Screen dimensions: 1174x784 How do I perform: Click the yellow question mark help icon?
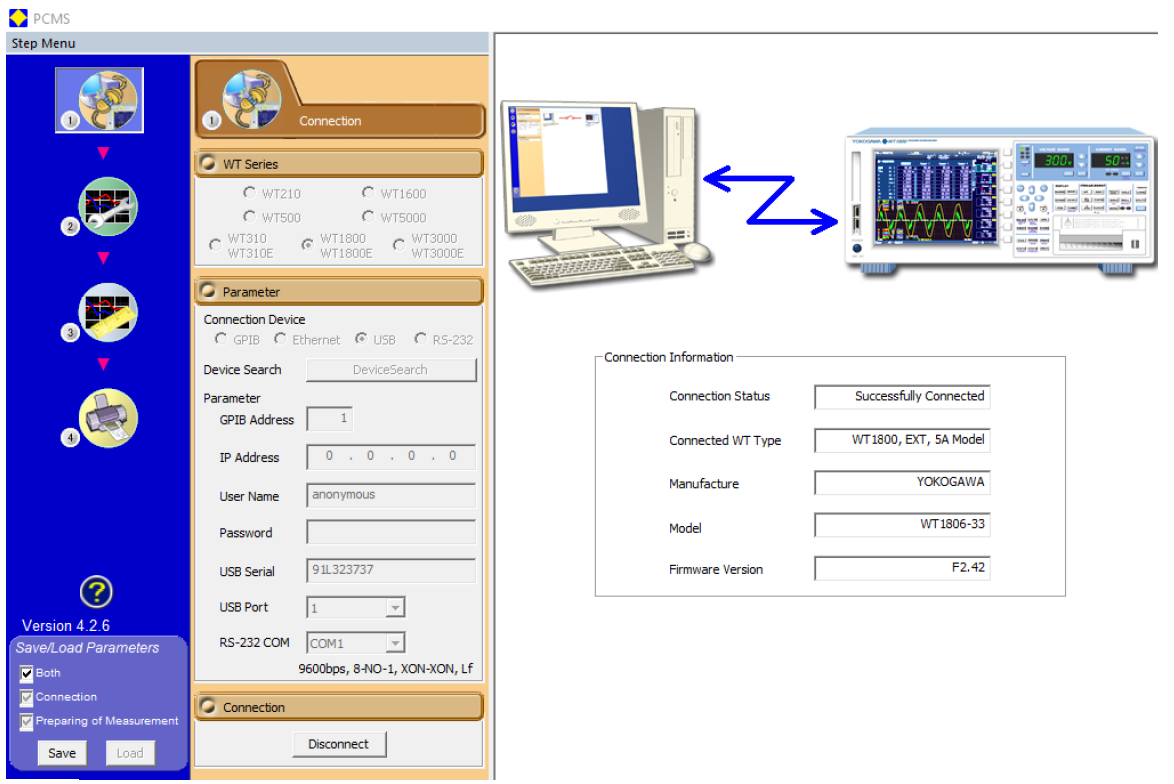click(x=96, y=592)
